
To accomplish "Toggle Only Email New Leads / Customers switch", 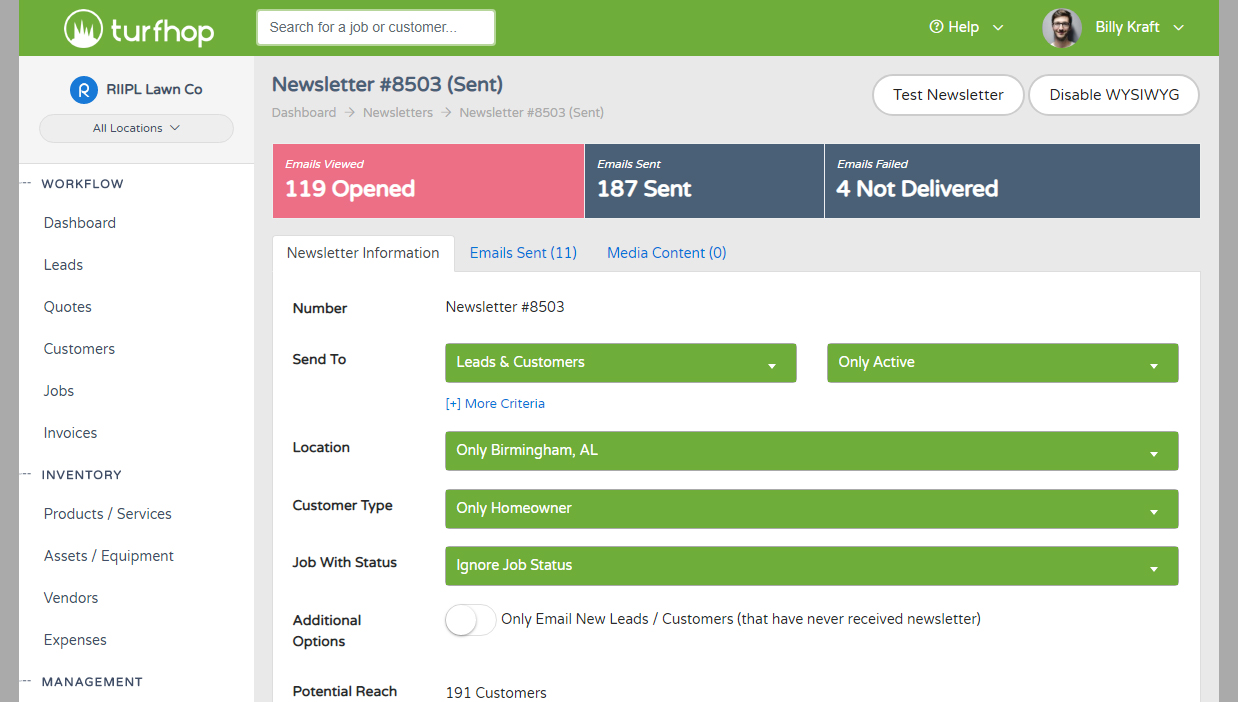I will click(x=470, y=620).
